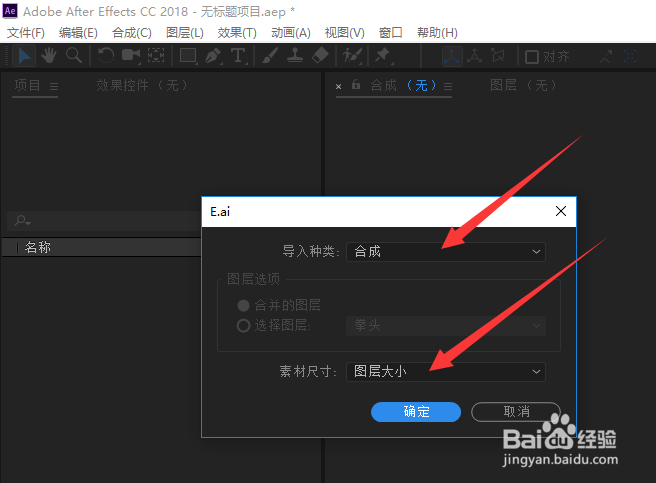Toggle the snap bounding-box icon
The height and width of the screenshot is (483, 656).
coord(630,56)
